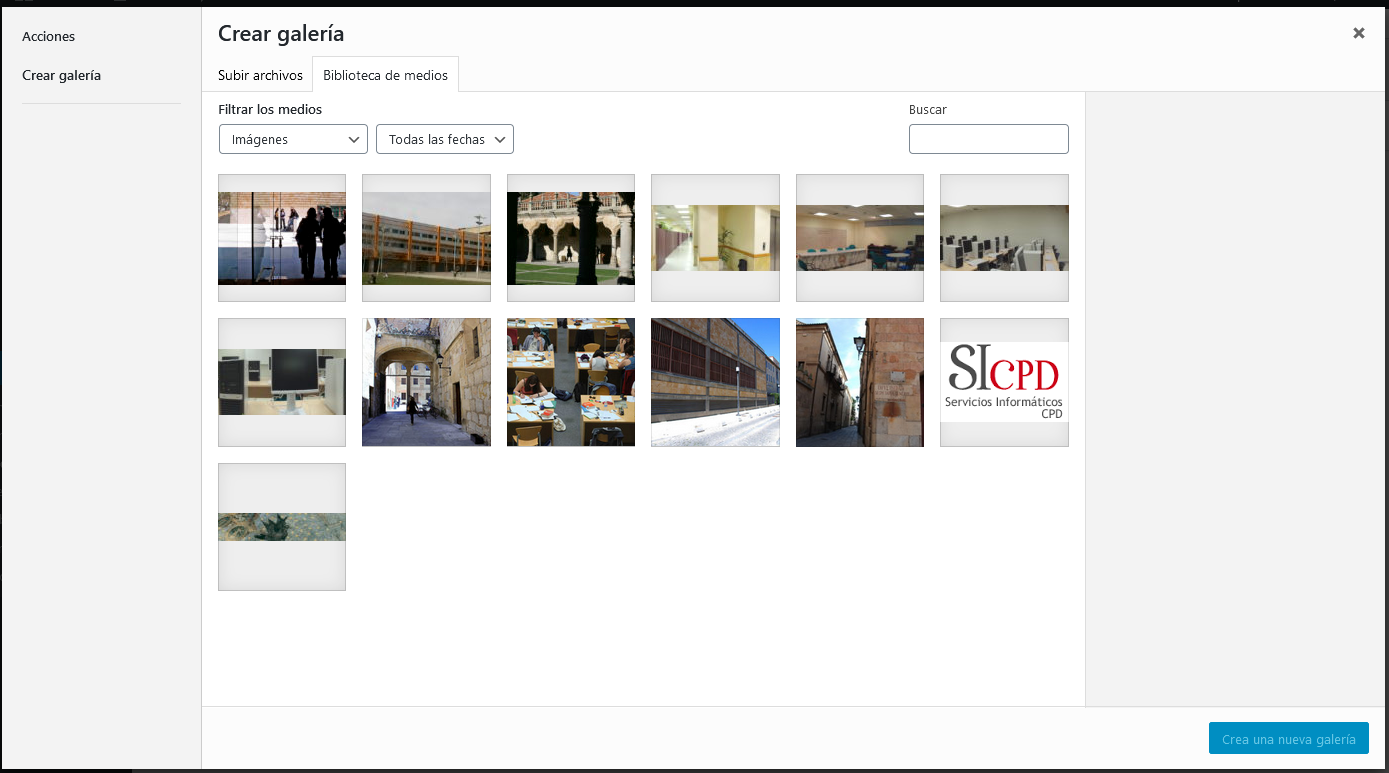The height and width of the screenshot is (773, 1389).
Task: Switch to the Subir archivos tab
Action: point(260,75)
